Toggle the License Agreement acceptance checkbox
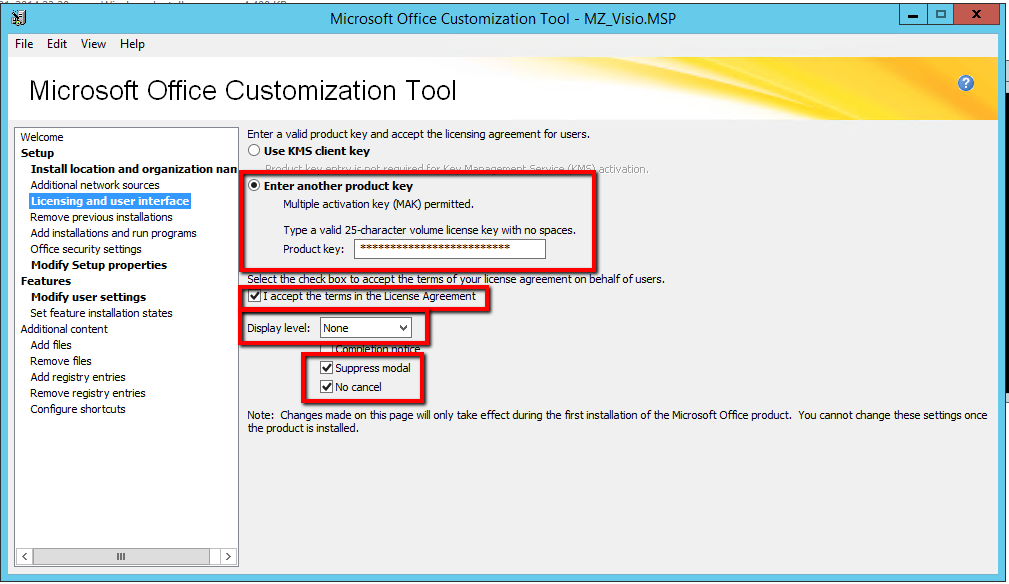 point(254,297)
